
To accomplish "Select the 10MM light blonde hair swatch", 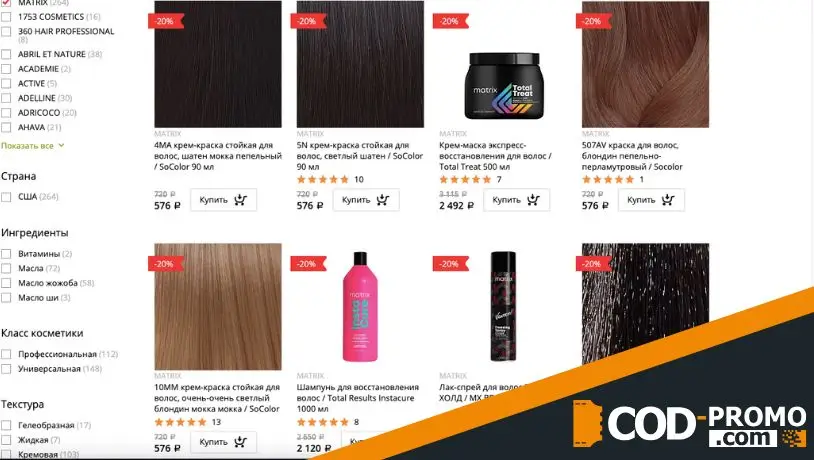I will [218, 306].
